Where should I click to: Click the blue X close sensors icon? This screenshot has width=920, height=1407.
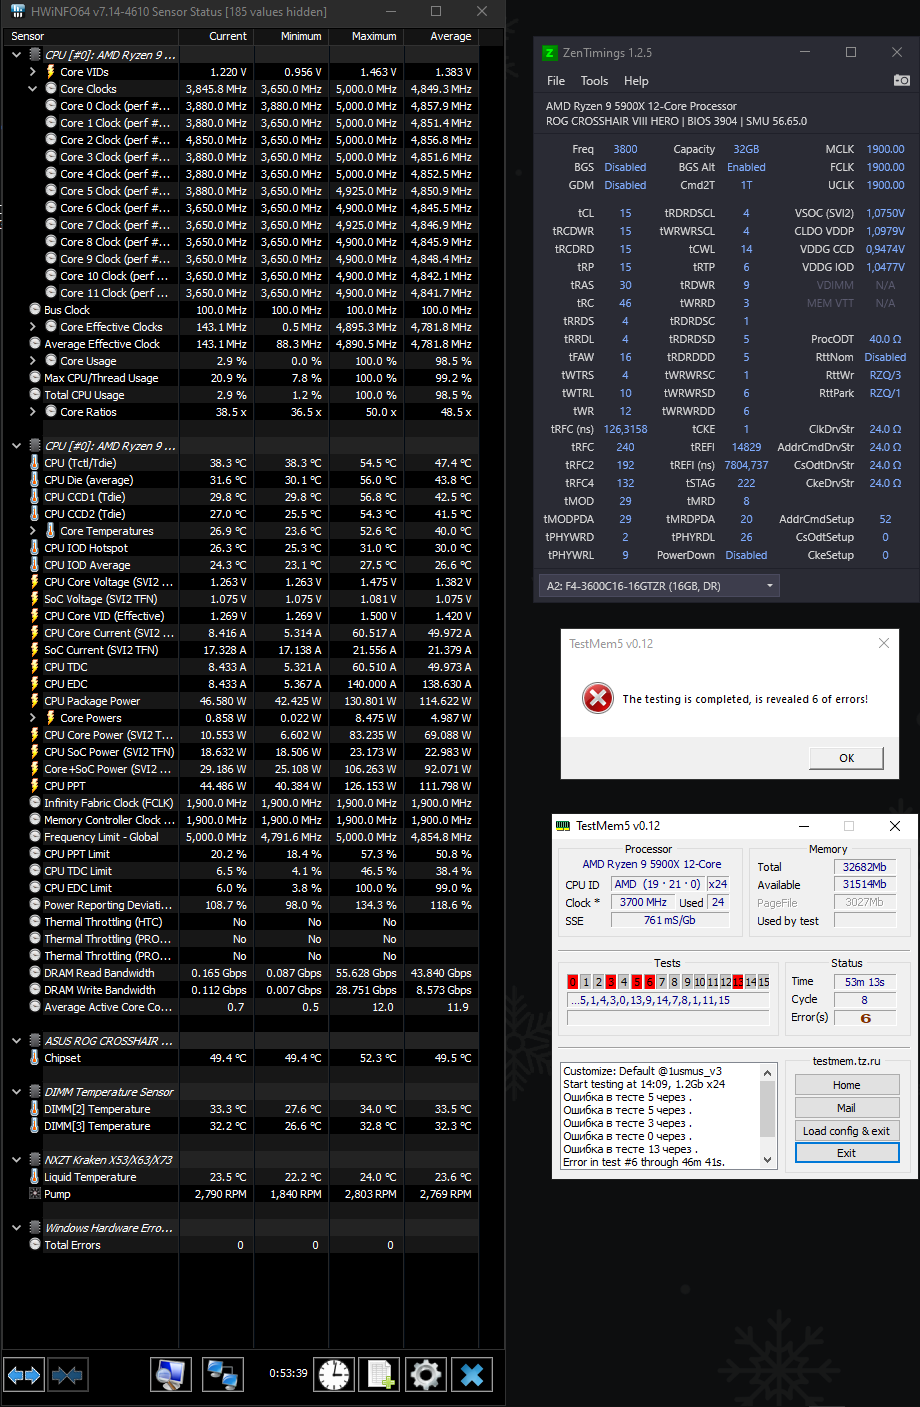[472, 1375]
